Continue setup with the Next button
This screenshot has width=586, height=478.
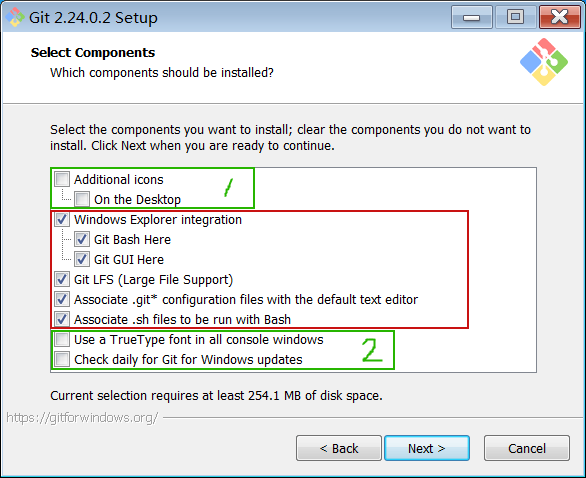pyautogui.click(x=427, y=448)
